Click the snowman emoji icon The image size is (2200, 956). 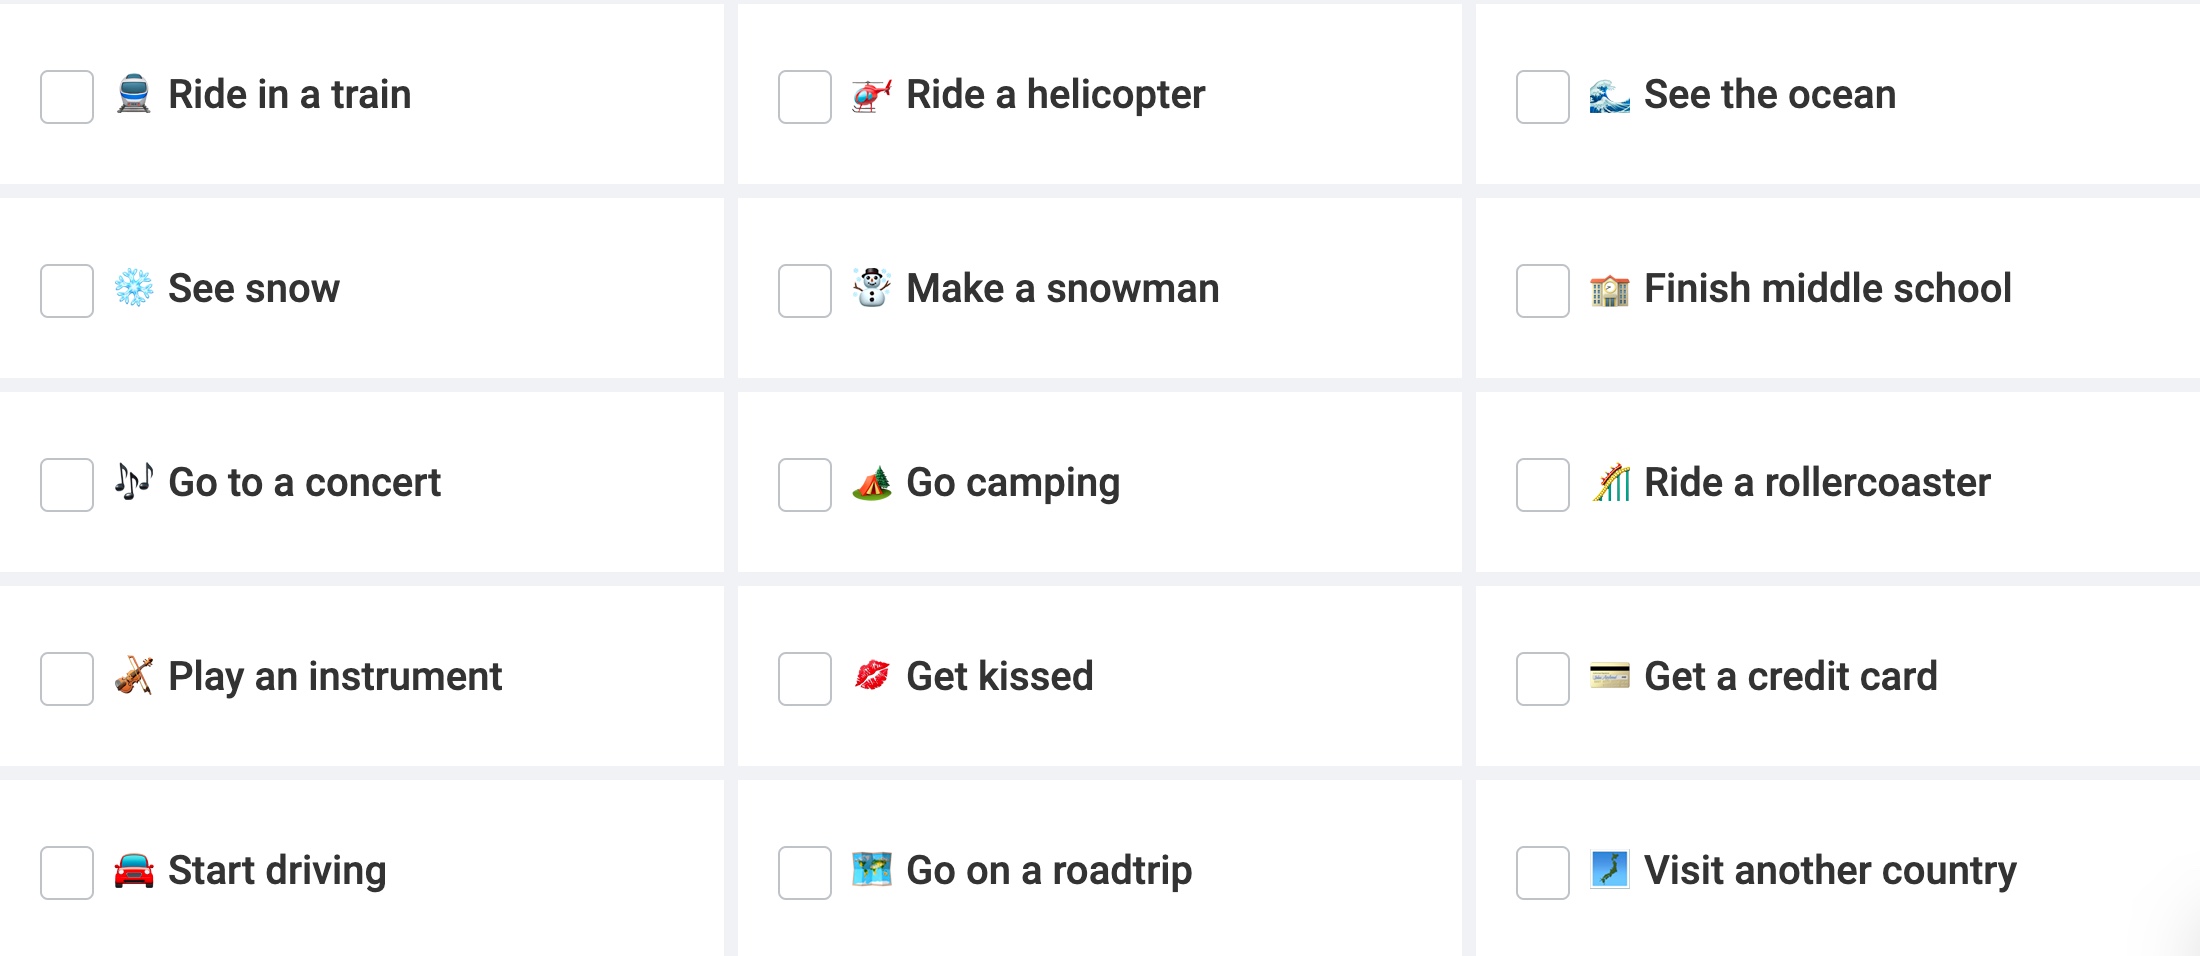click(871, 288)
